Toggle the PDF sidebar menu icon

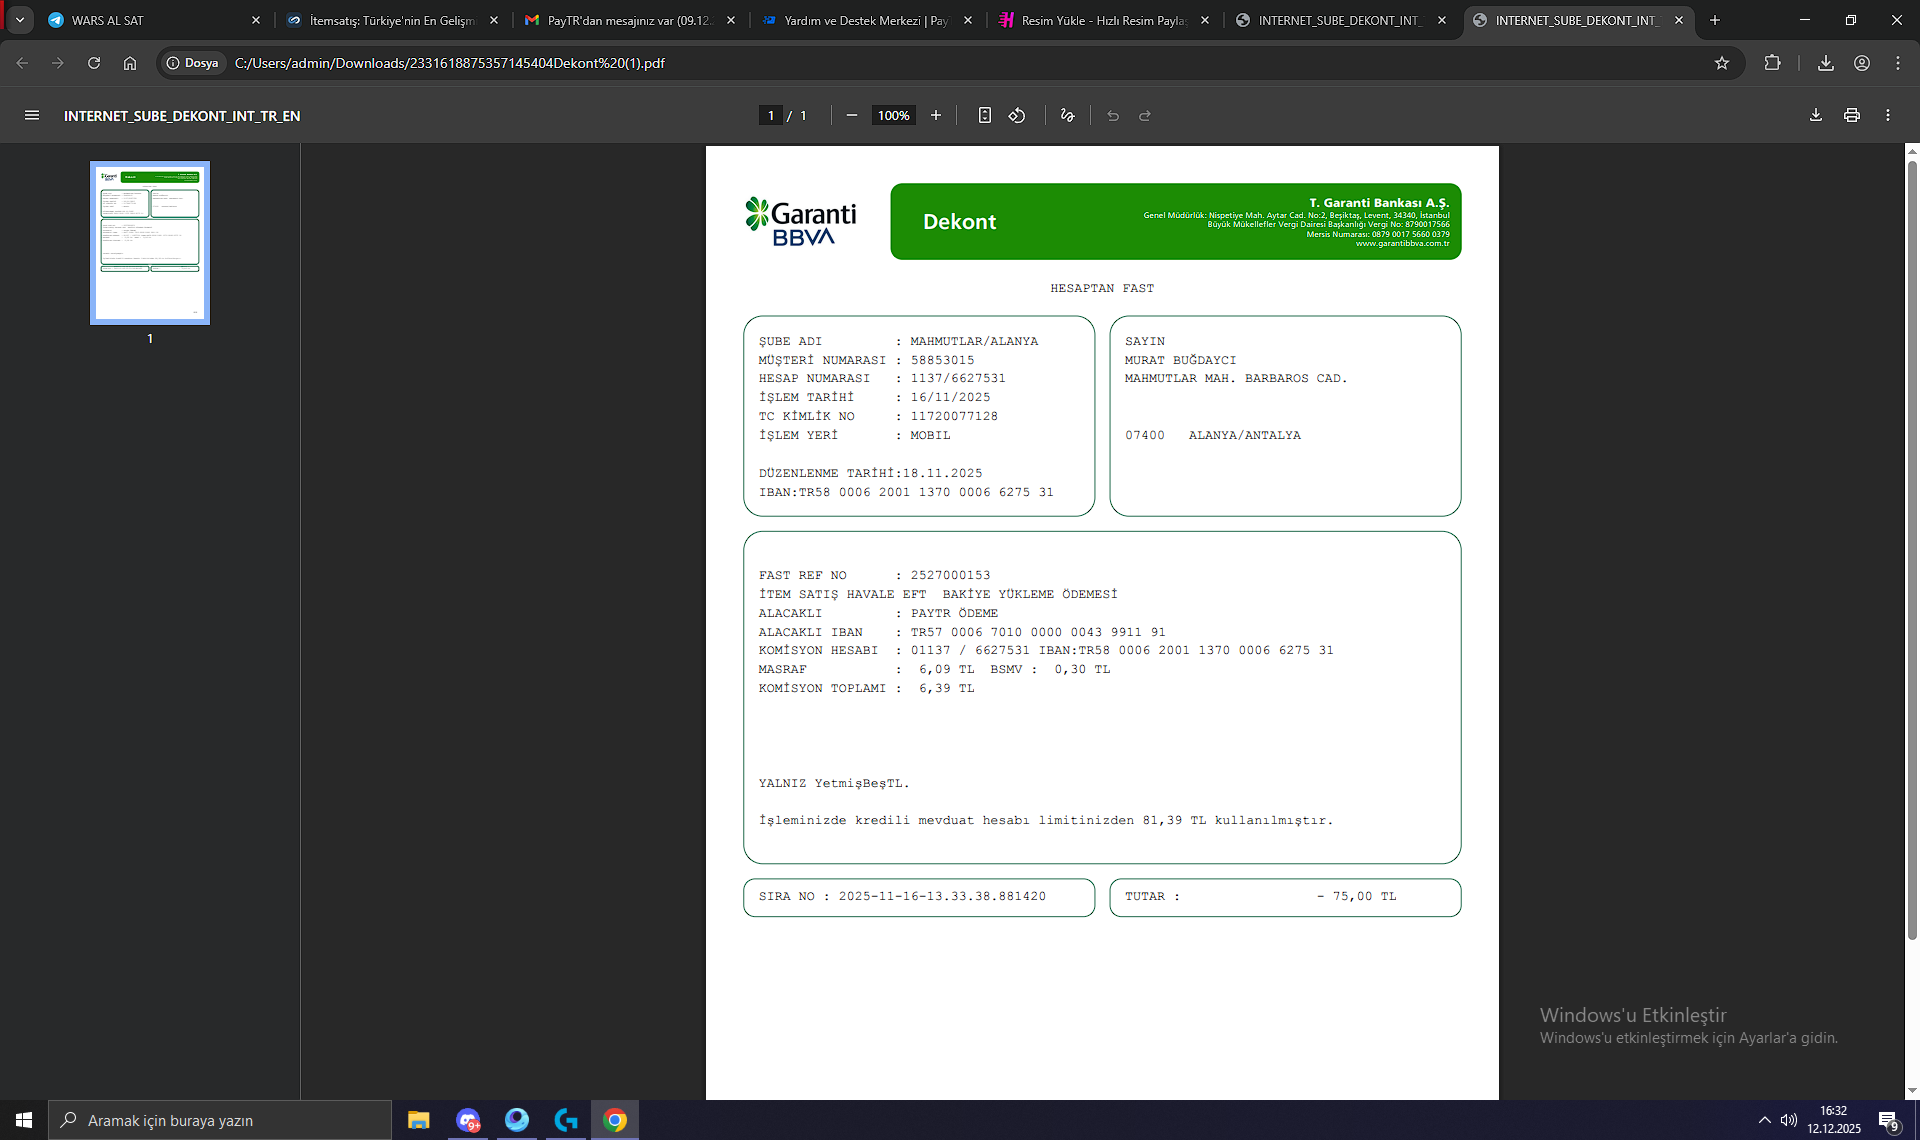tap(32, 116)
